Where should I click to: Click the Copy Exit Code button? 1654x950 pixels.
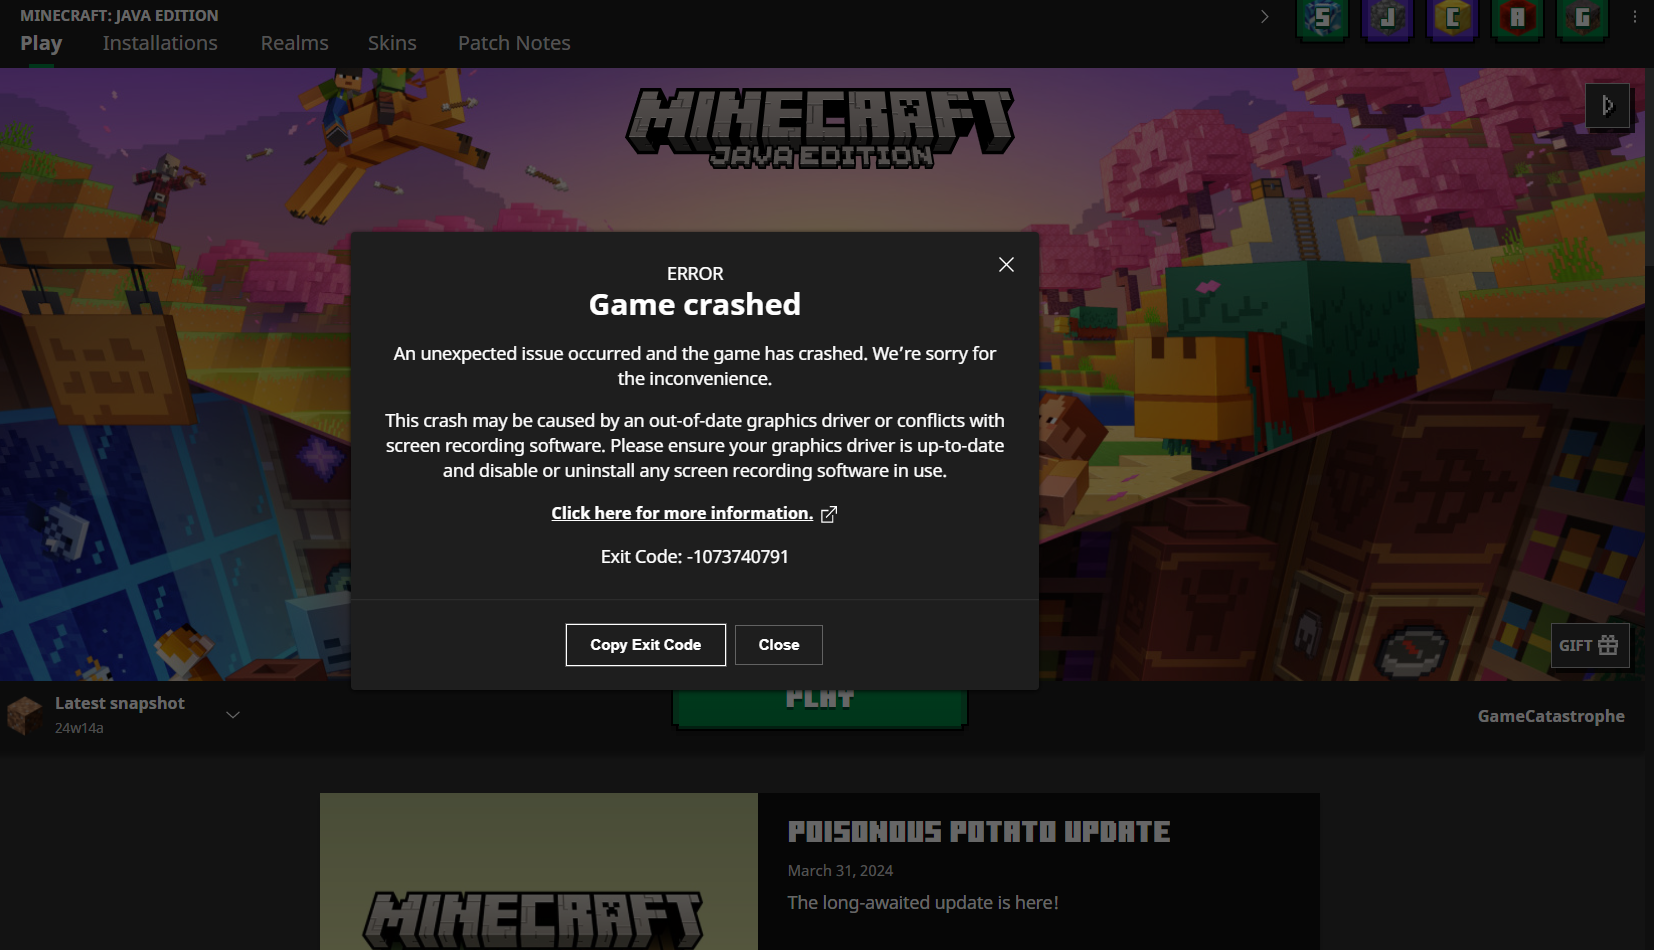[x=646, y=645]
